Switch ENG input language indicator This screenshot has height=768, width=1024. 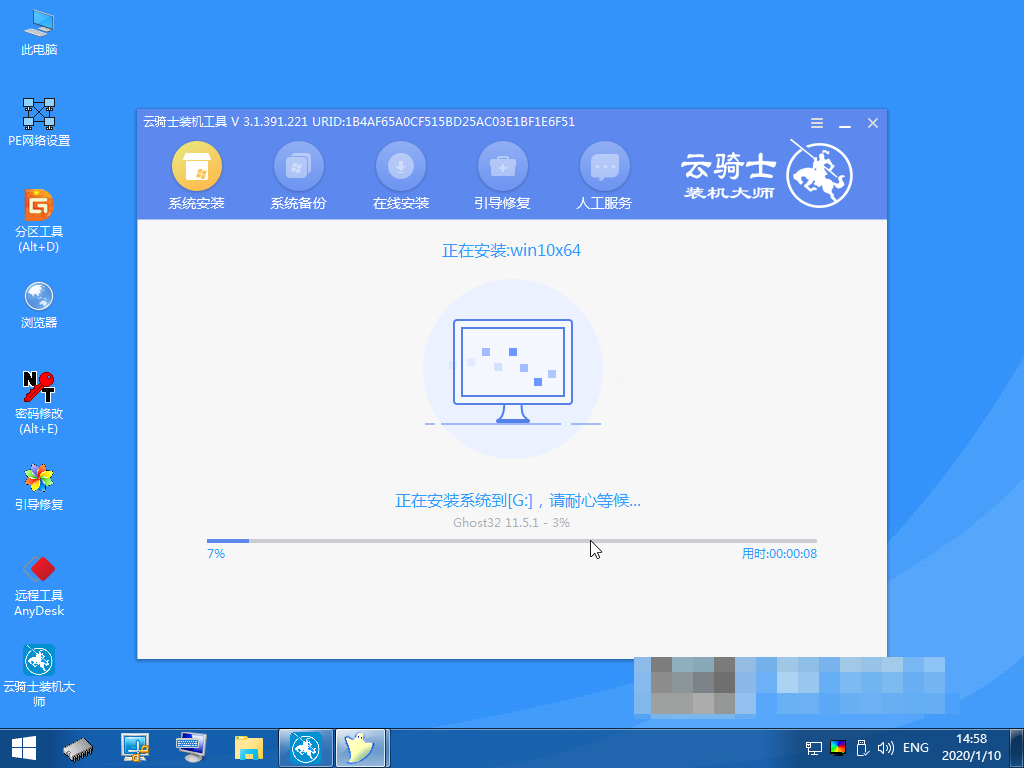pos(916,748)
